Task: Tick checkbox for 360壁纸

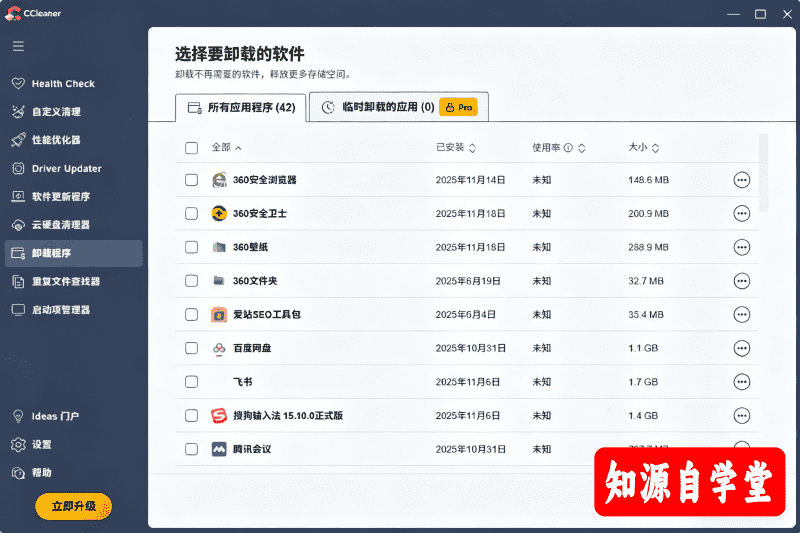Action: [191, 247]
